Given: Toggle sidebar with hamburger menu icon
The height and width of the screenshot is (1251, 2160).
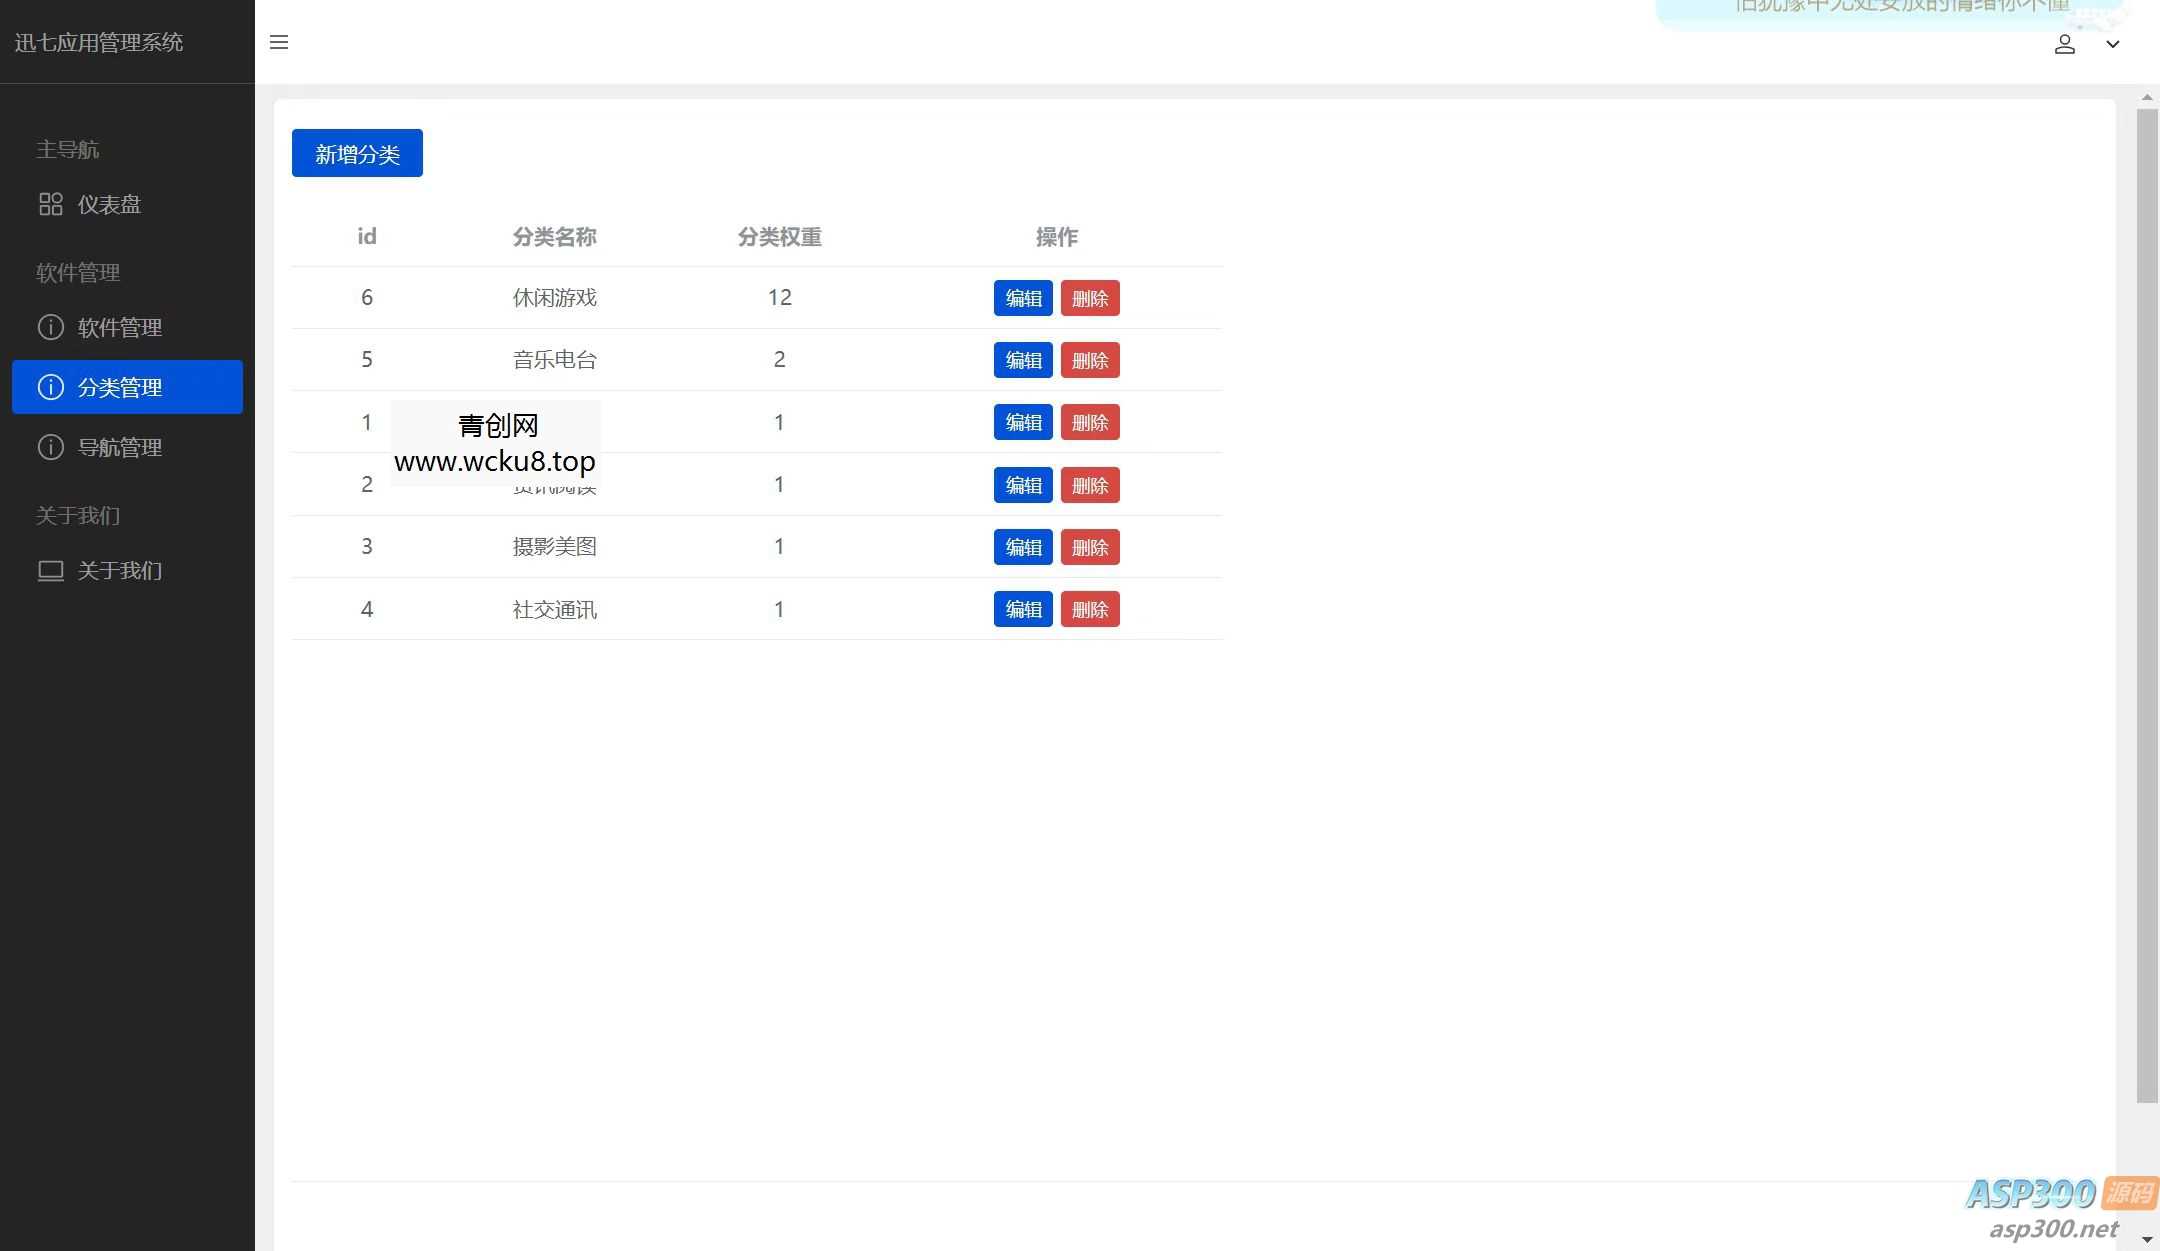Looking at the screenshot, I should (279, 42).
